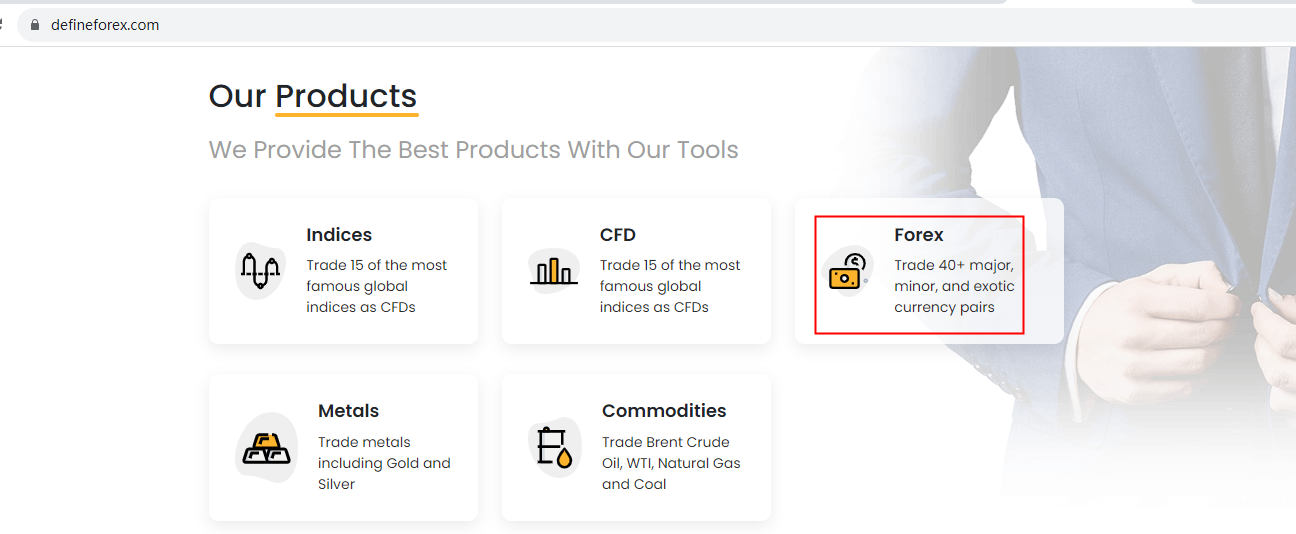Click 'Trade Brent Crude Oil' description text
The image size is (1296, 534).
tap(671, 463)
